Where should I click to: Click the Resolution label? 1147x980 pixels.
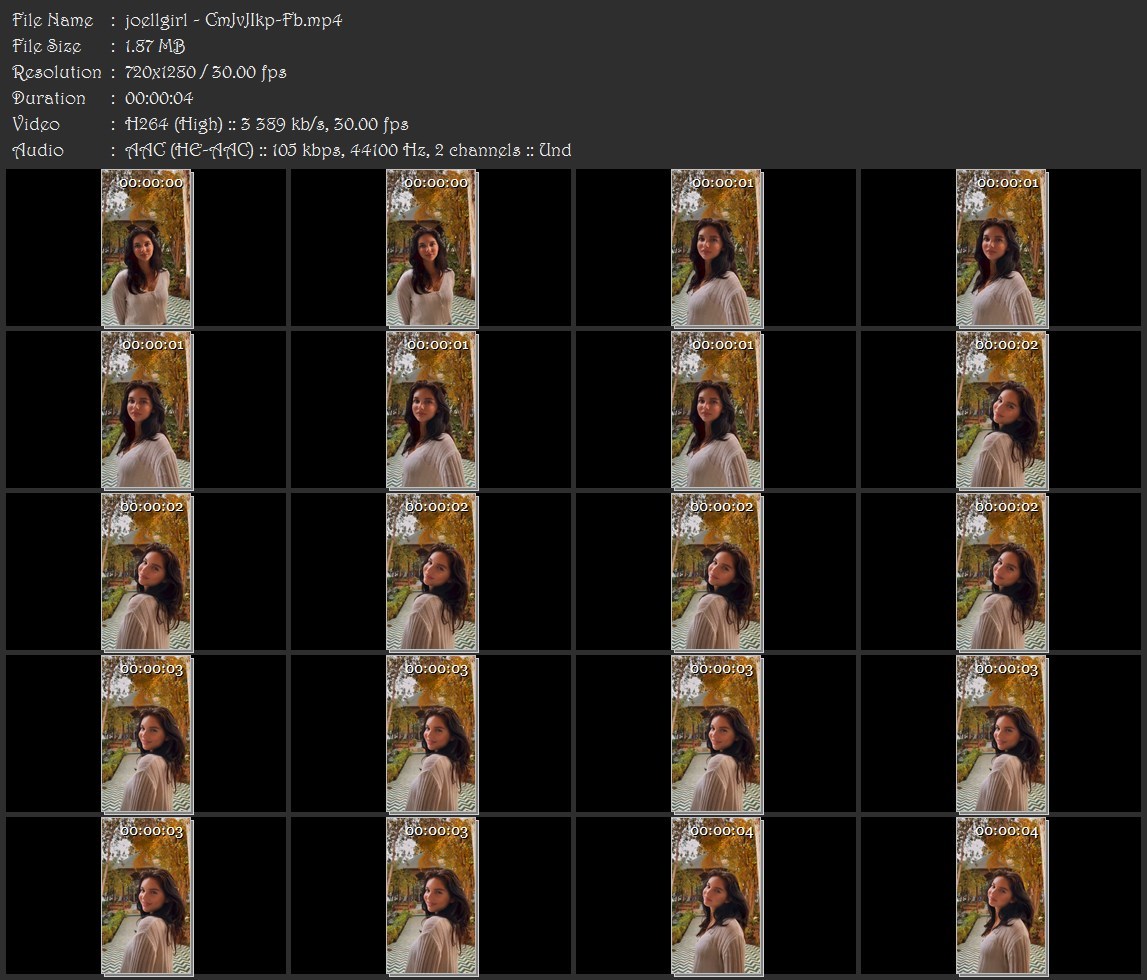(57, 72)
